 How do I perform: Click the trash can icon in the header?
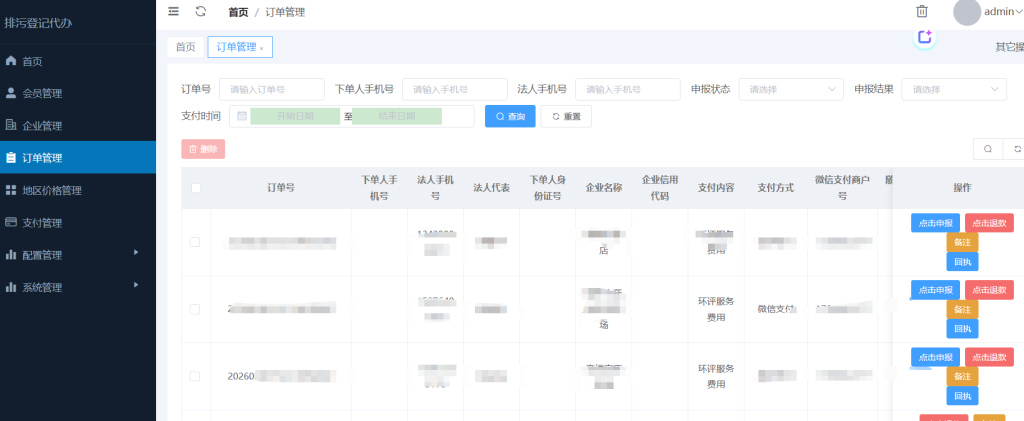click(x=922, y=11)
